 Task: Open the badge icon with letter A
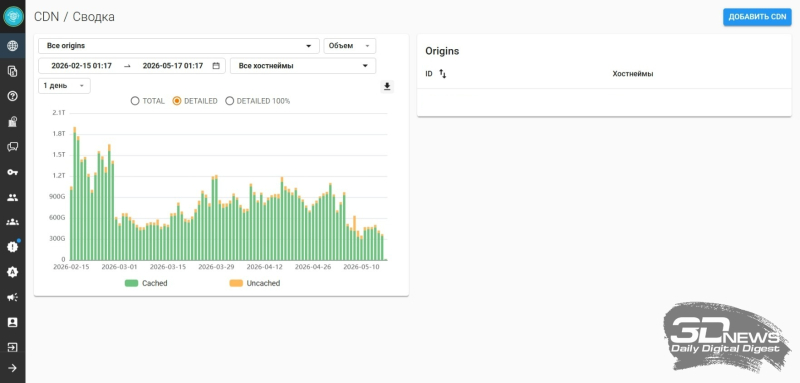point(13,272)
